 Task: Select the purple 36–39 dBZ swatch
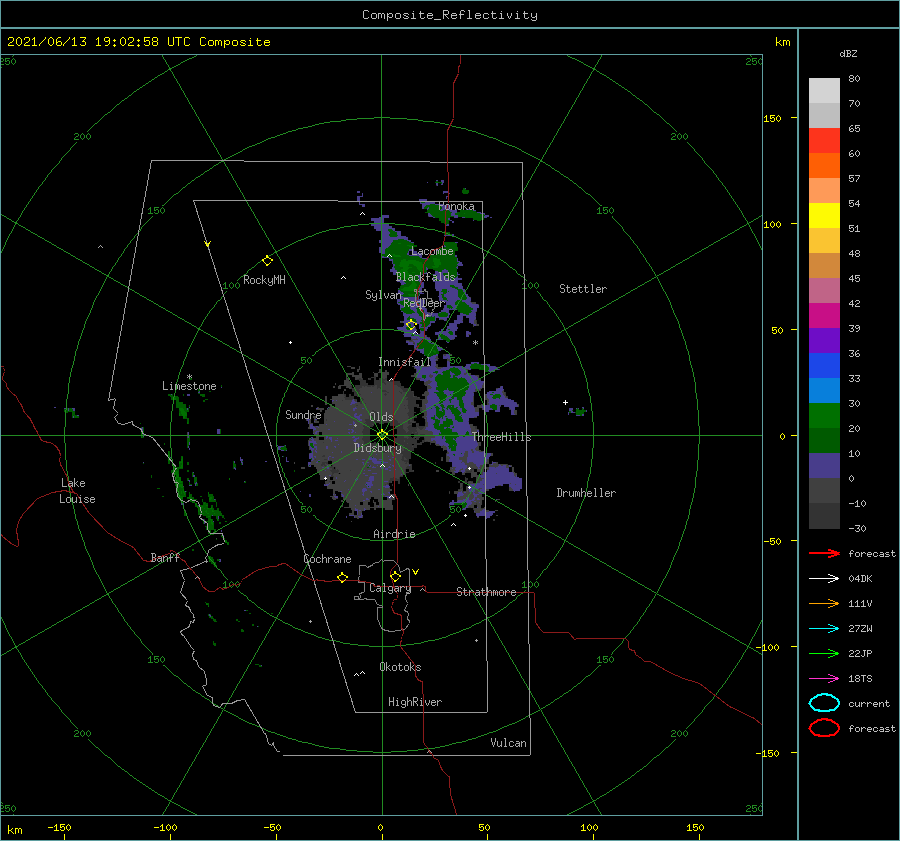click(824, 340)
